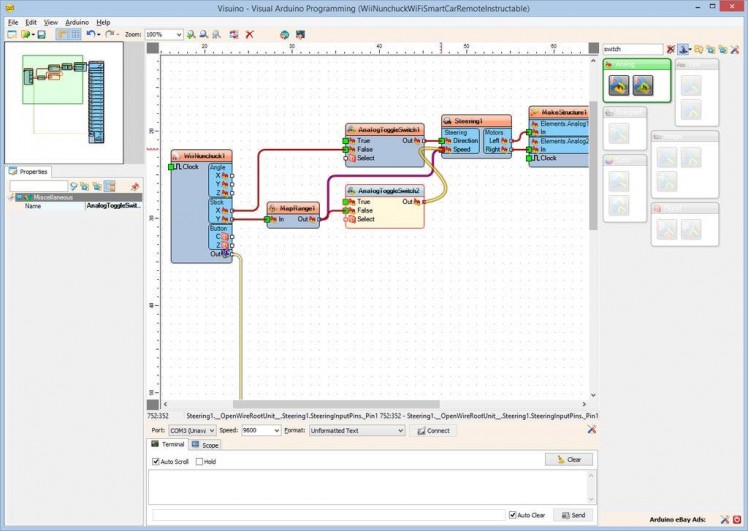This screenshot has width=748, height=531.
Task: Open the Arduino menu
Action: click(x=77, y=21)
